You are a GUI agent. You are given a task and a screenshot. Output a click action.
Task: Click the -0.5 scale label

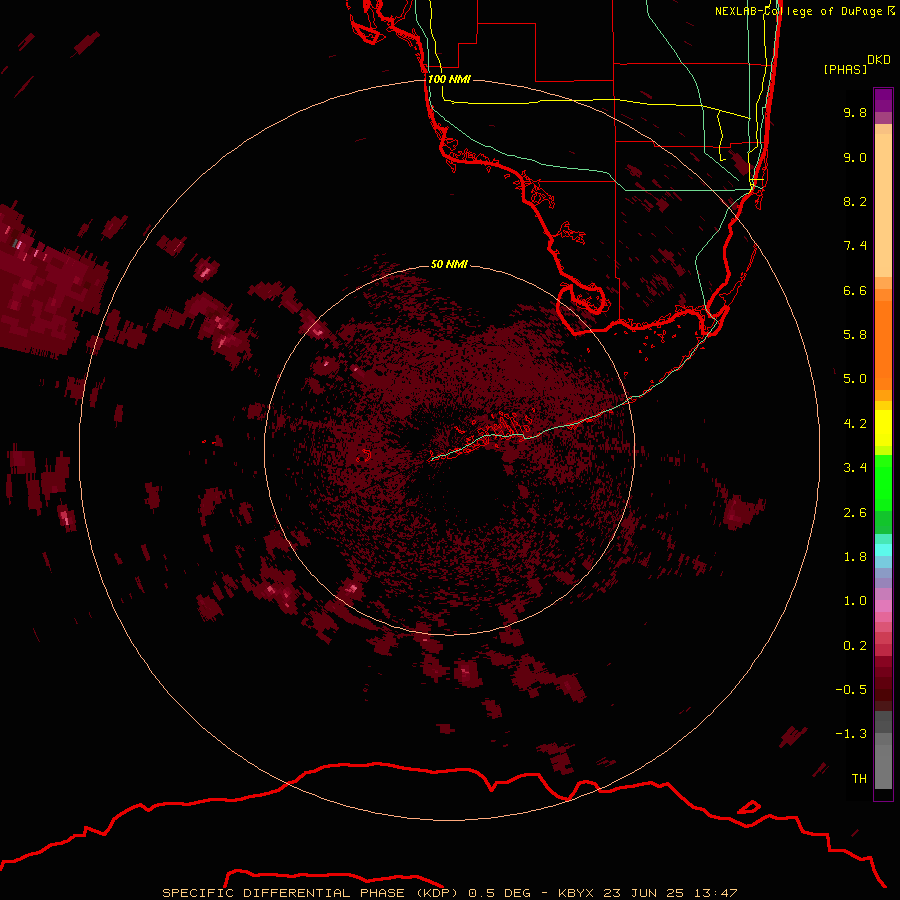point(851,690)
